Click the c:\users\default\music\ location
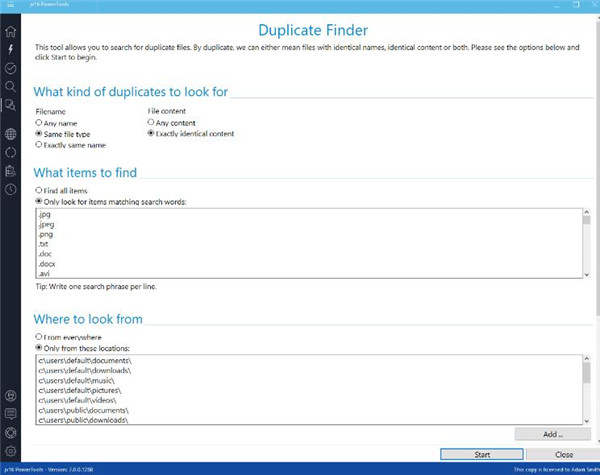The width and height of the screenshot is (600, 475). tap(77, 380)
